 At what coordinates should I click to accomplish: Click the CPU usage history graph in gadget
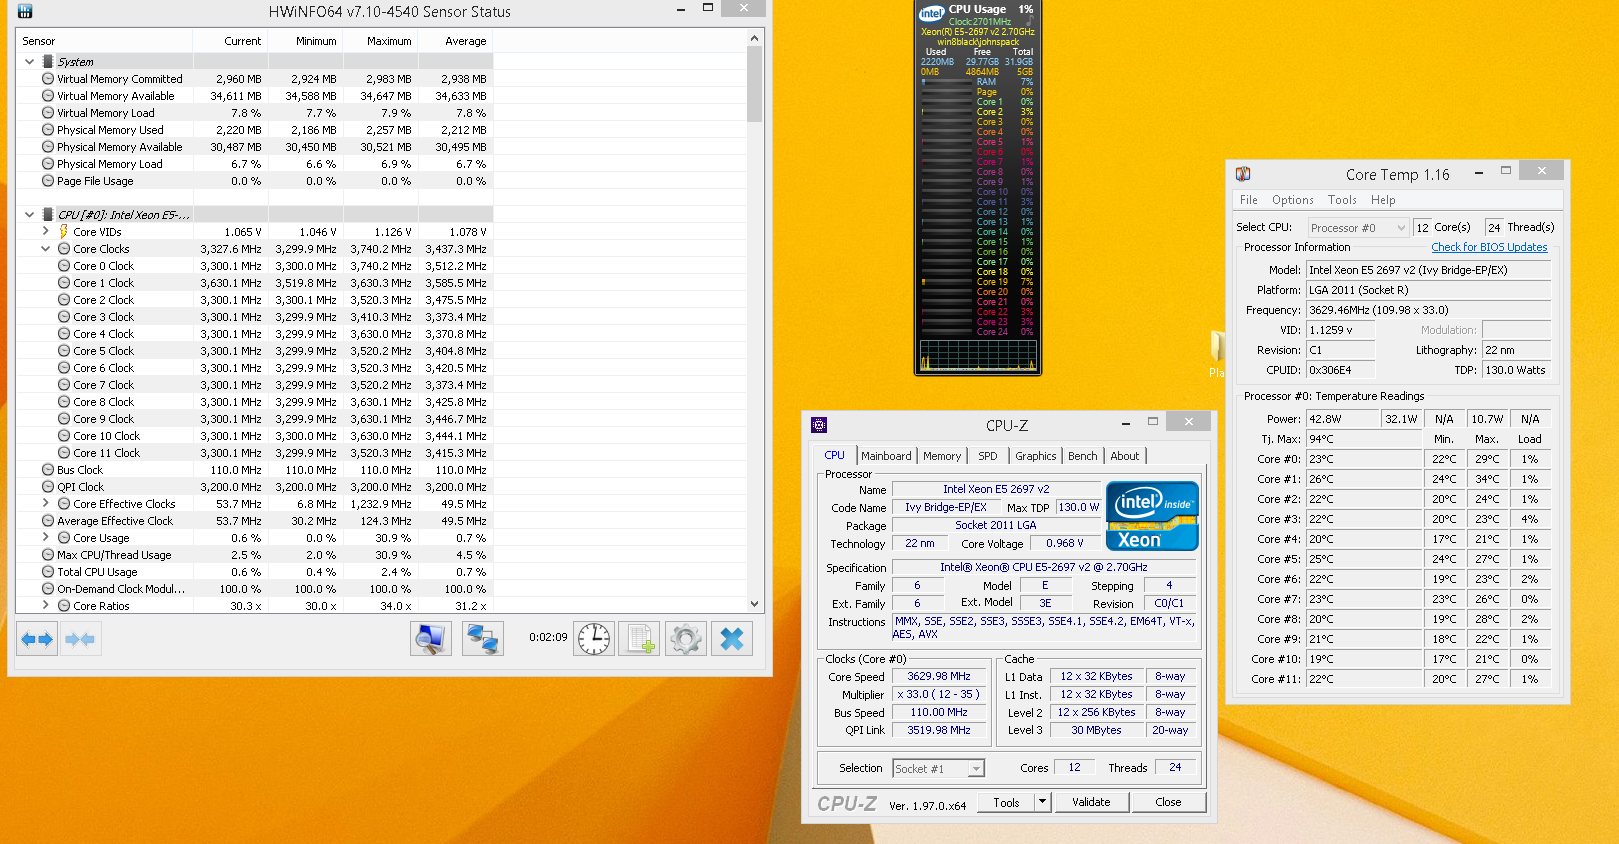[978, 354]
